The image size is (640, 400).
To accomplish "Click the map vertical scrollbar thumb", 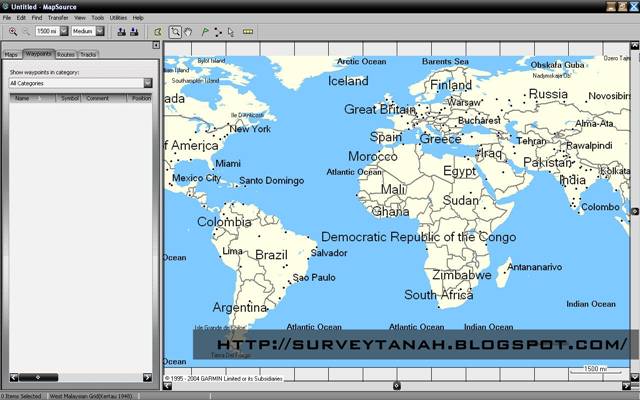I will tap(635, 211).
